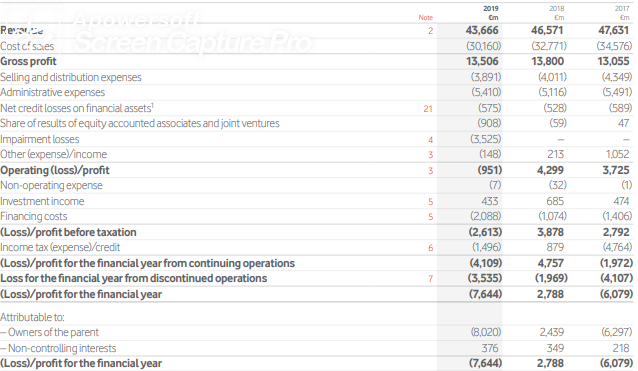Viewport: 638px width, 371px height.
Task: Select the 2017 revenue figure 47,631
Action: [x=614, y=31]
